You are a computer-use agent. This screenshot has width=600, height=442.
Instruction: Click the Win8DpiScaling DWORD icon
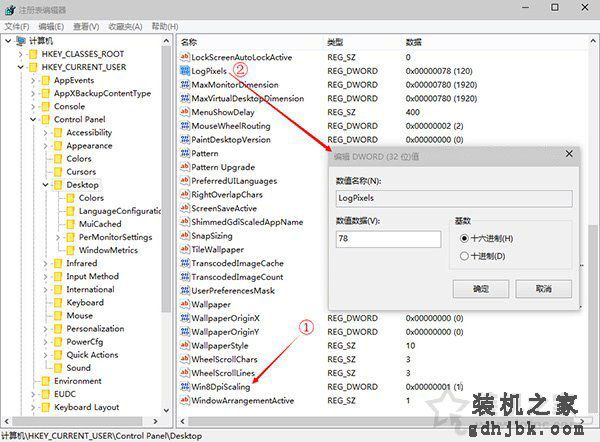[185, 387]
